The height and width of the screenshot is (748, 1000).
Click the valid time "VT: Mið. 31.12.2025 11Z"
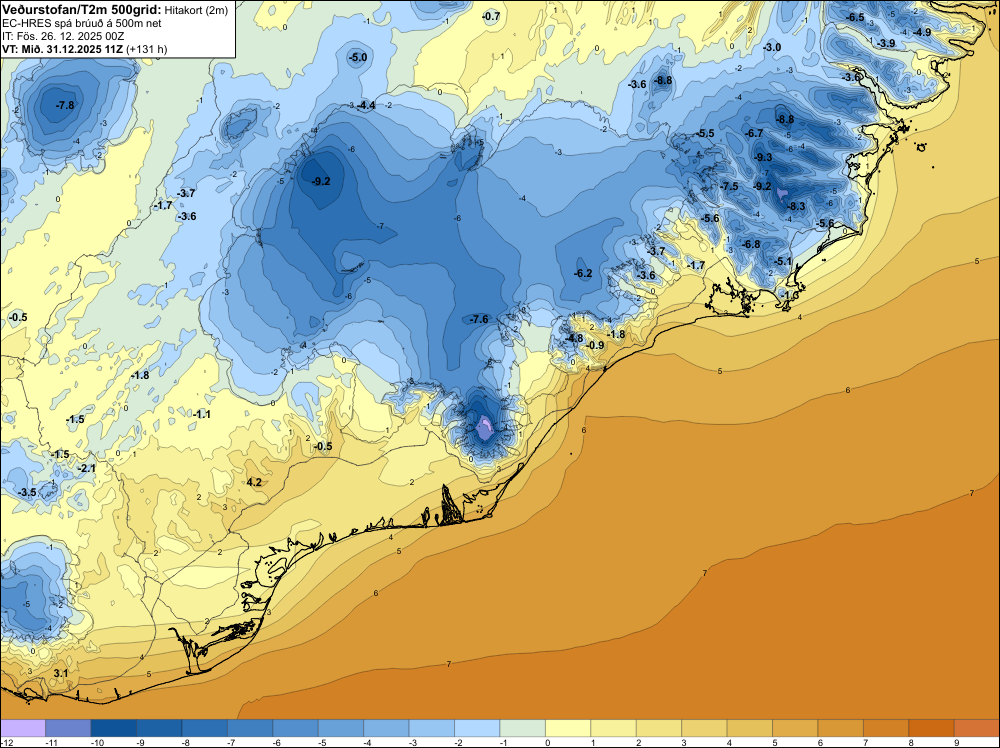click(62, 49)
